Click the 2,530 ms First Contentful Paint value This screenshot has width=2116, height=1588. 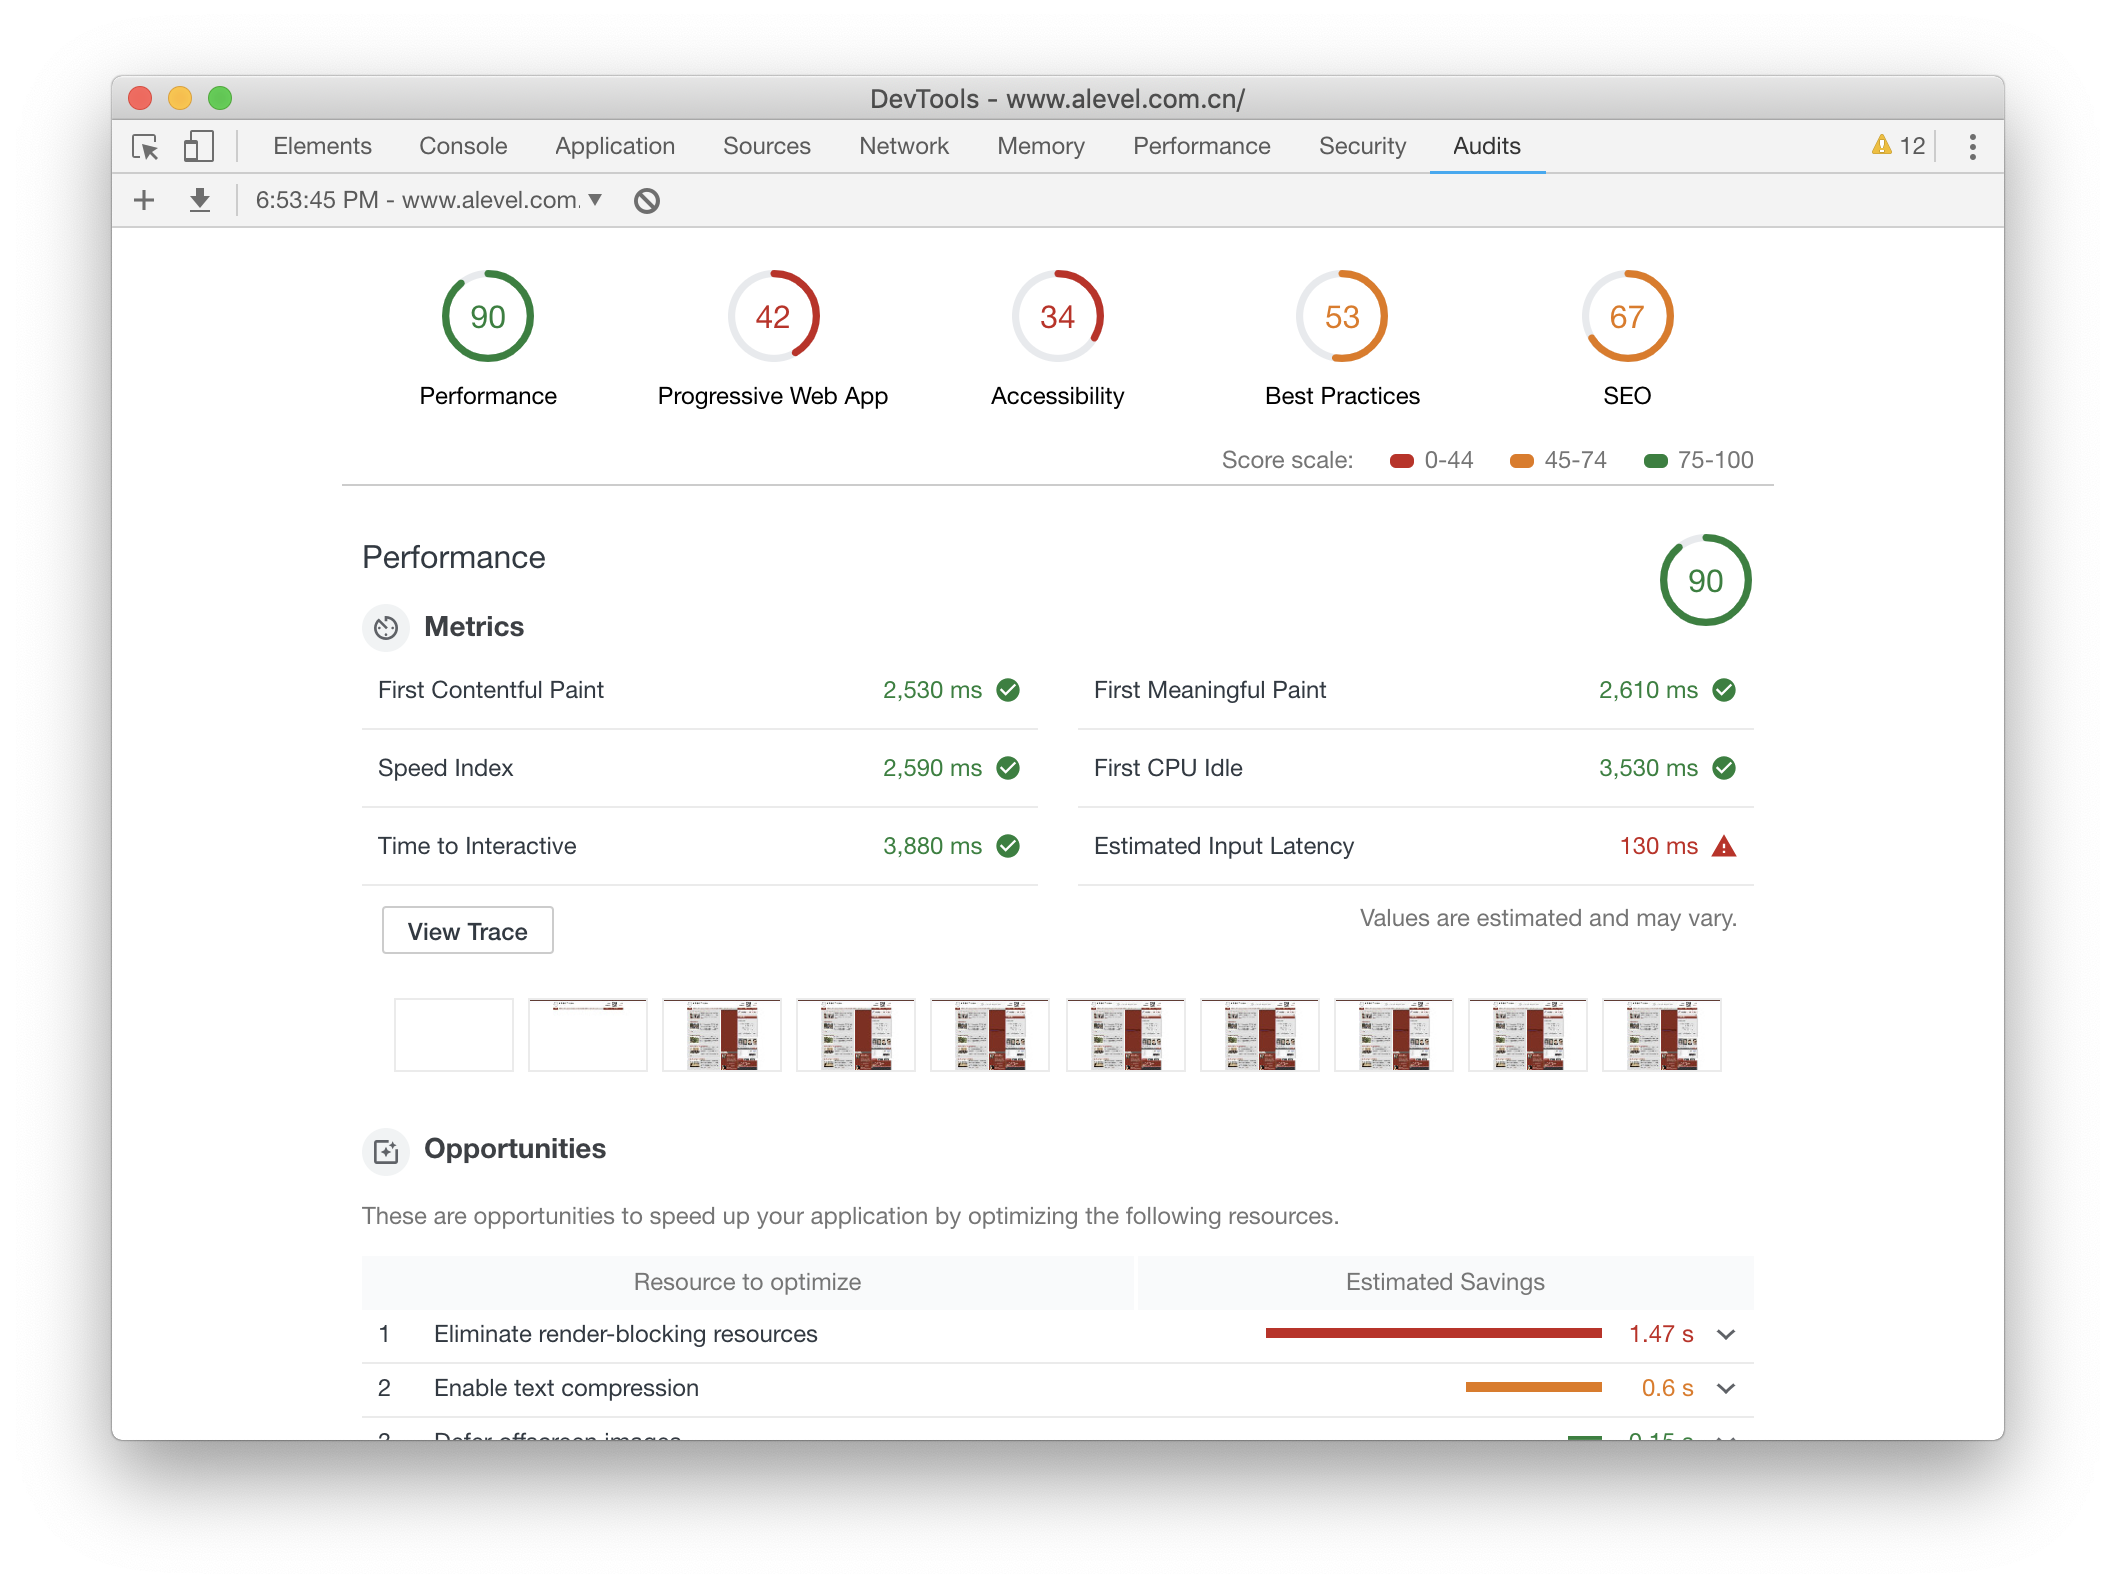[932, 690]
